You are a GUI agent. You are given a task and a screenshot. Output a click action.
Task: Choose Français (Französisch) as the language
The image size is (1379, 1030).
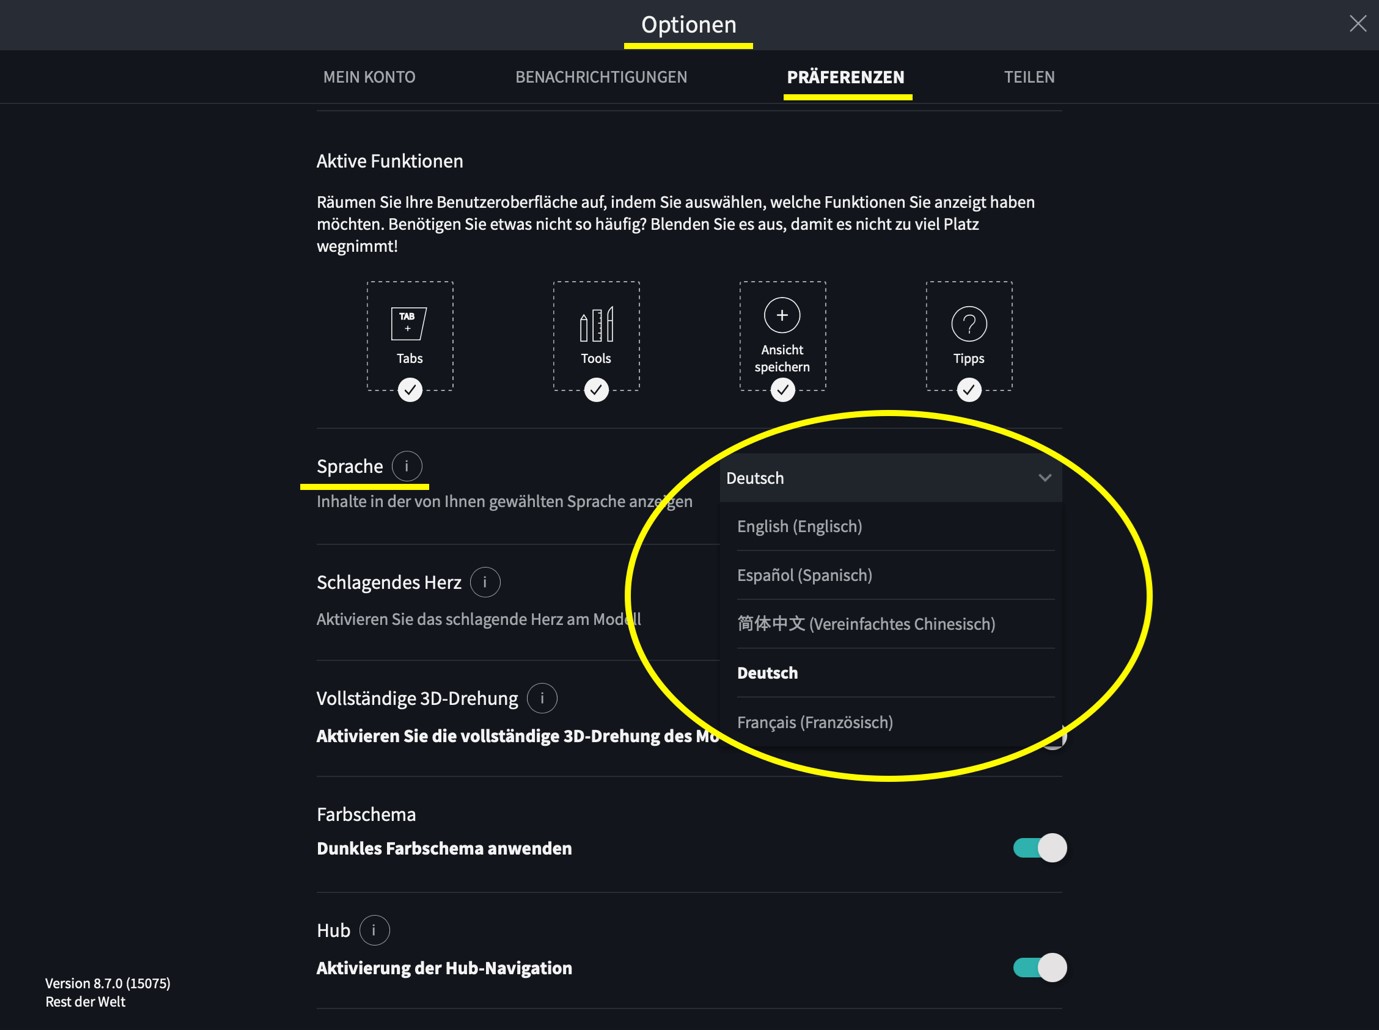pos(814,721)
